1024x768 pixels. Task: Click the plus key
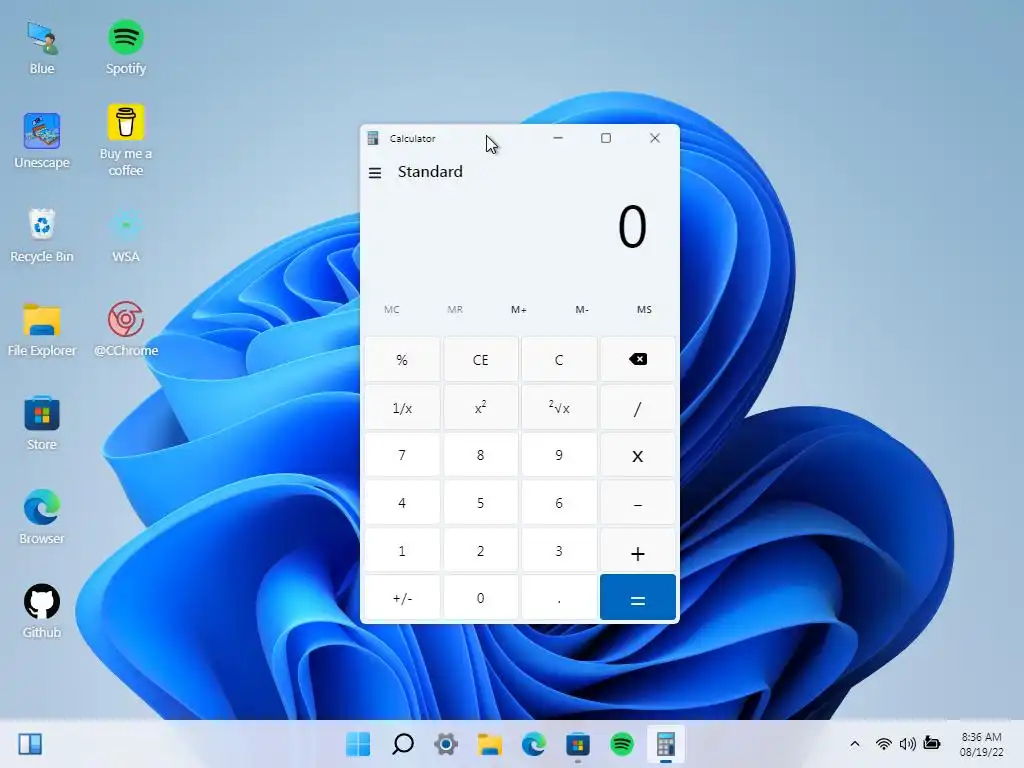637,551
